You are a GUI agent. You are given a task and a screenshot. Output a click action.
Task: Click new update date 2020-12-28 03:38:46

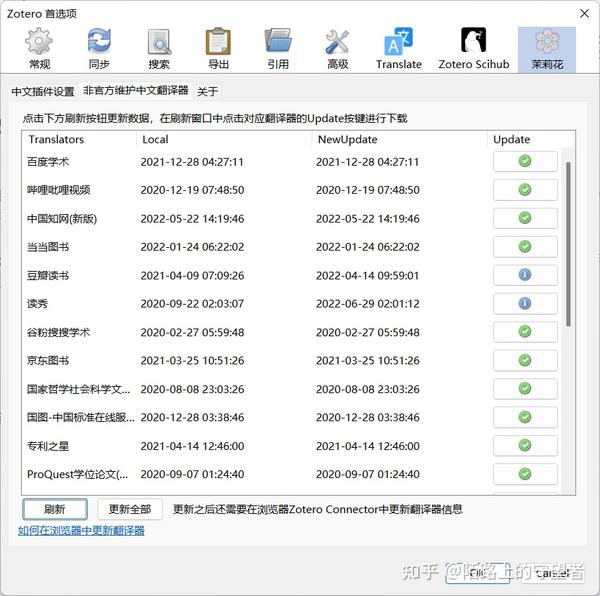pyautogui.click(x=368, y=417)
